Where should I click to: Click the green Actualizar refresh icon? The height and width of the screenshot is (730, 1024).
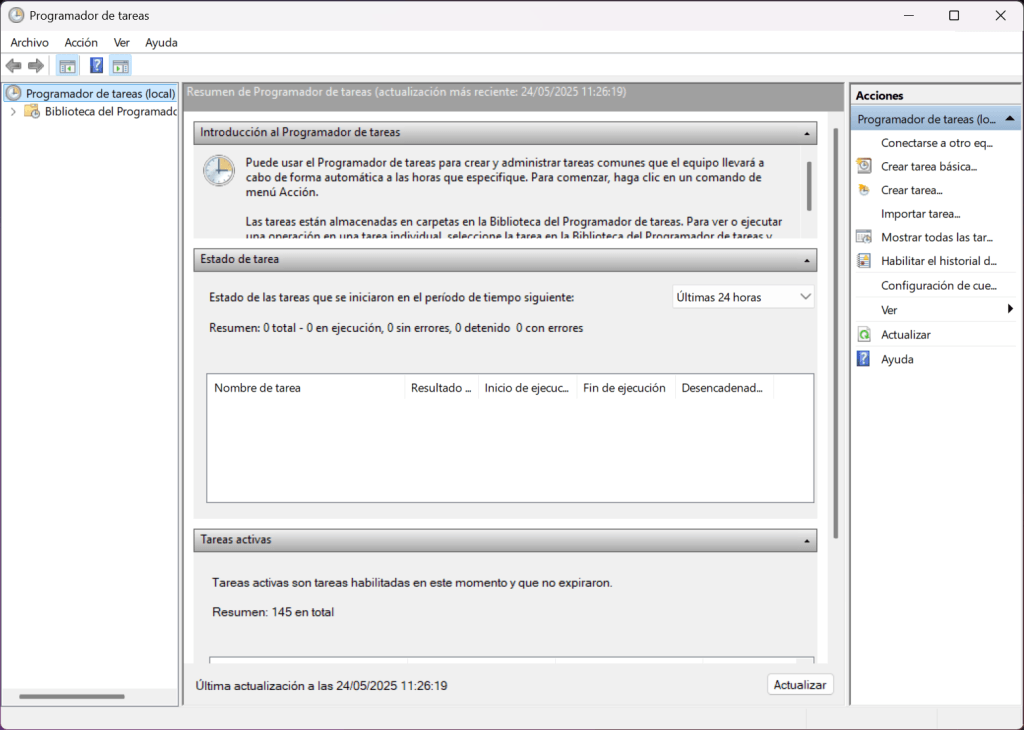(x=864, y=335)
